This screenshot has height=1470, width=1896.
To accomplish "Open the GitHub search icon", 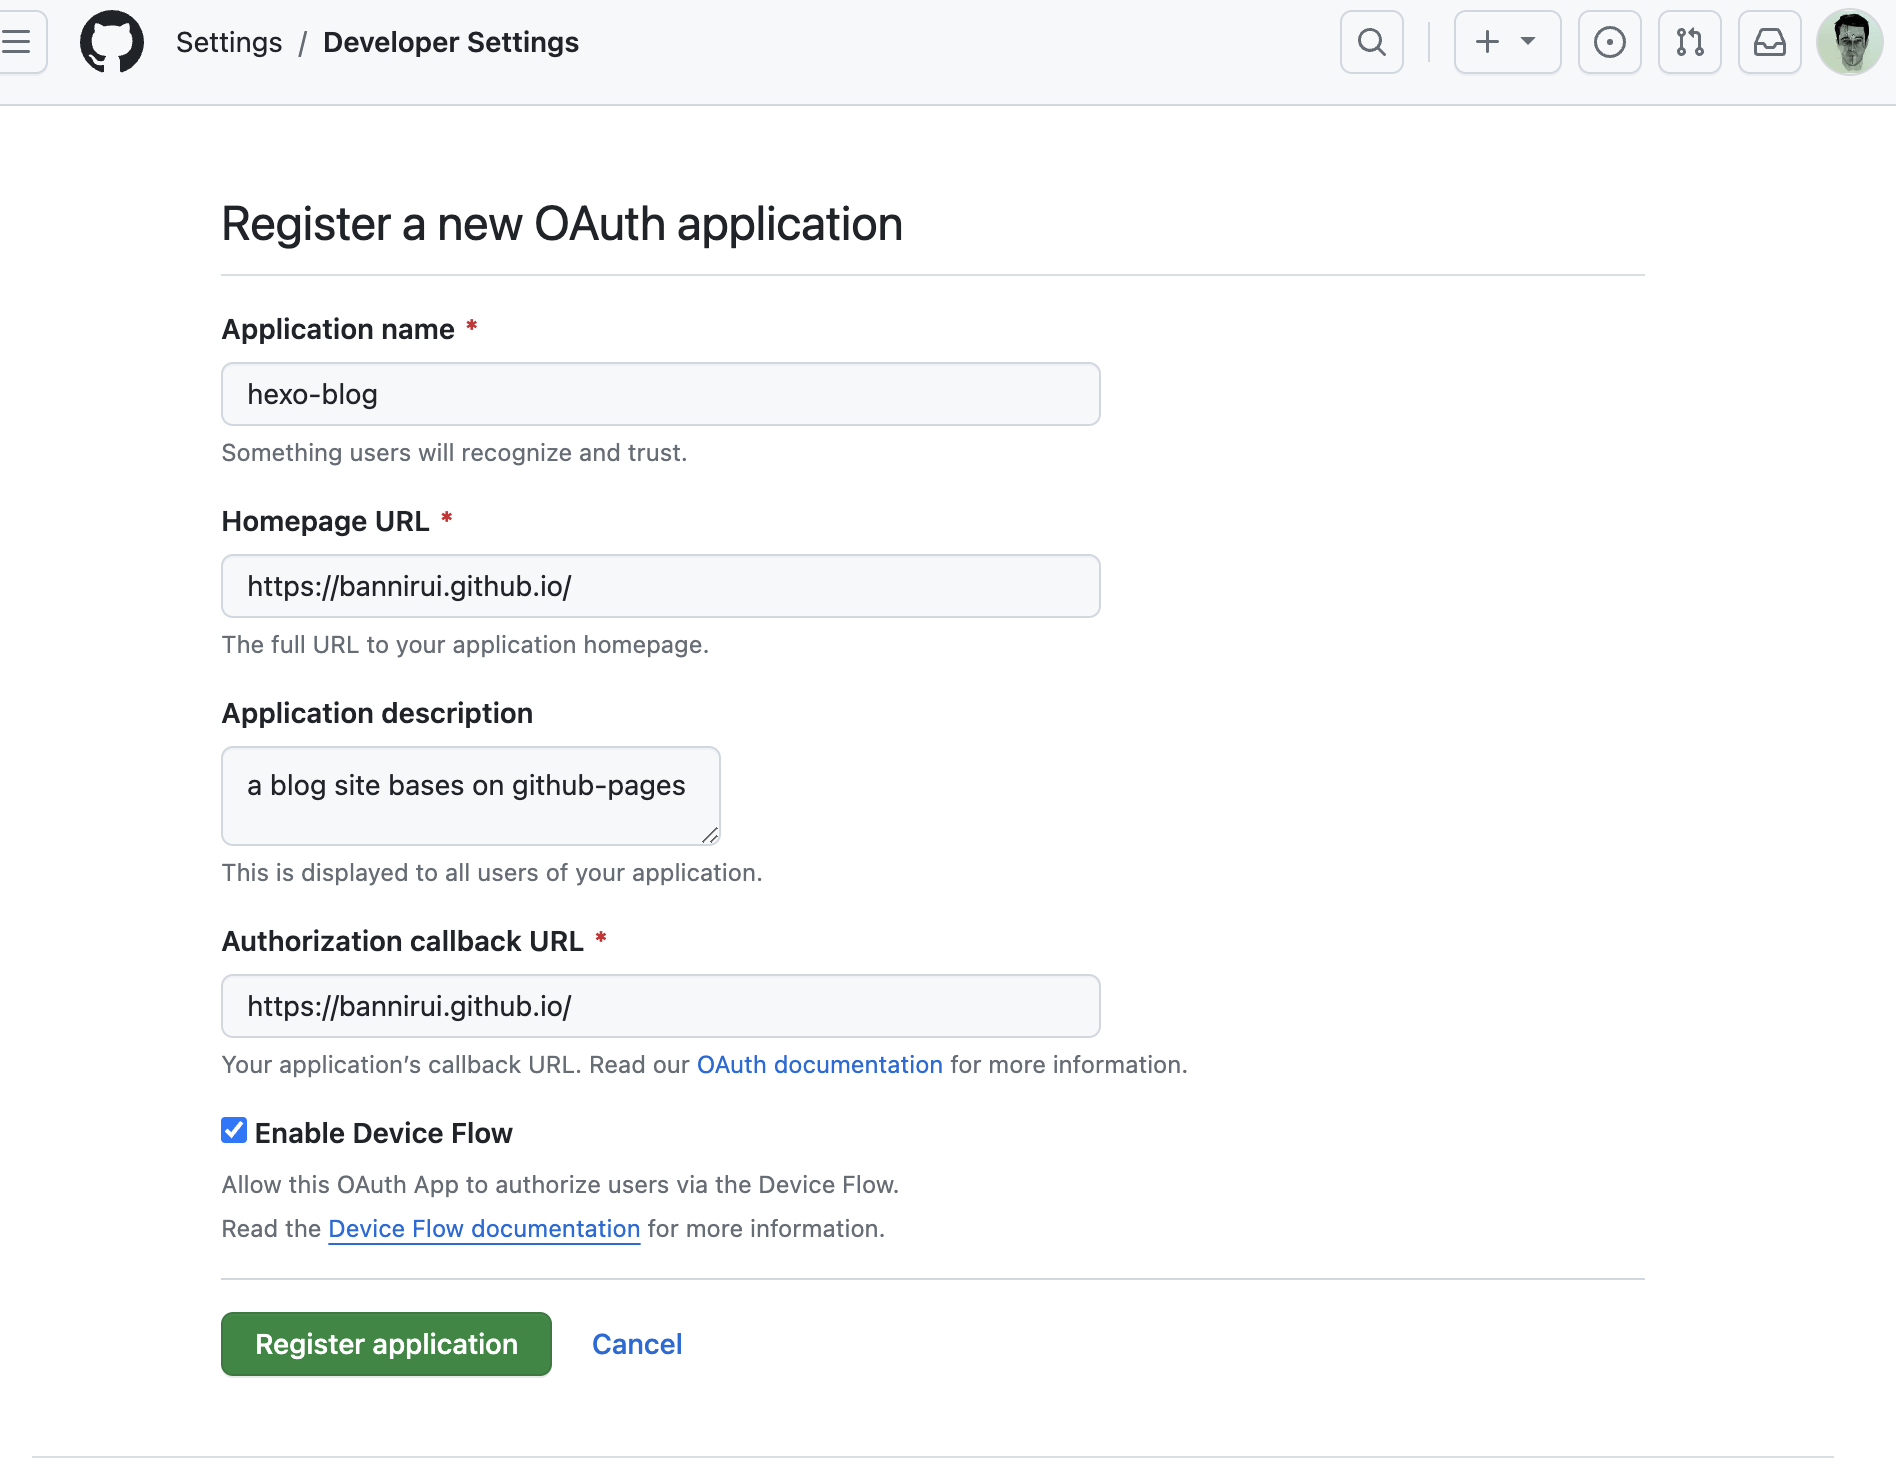I will (1371, 42).
